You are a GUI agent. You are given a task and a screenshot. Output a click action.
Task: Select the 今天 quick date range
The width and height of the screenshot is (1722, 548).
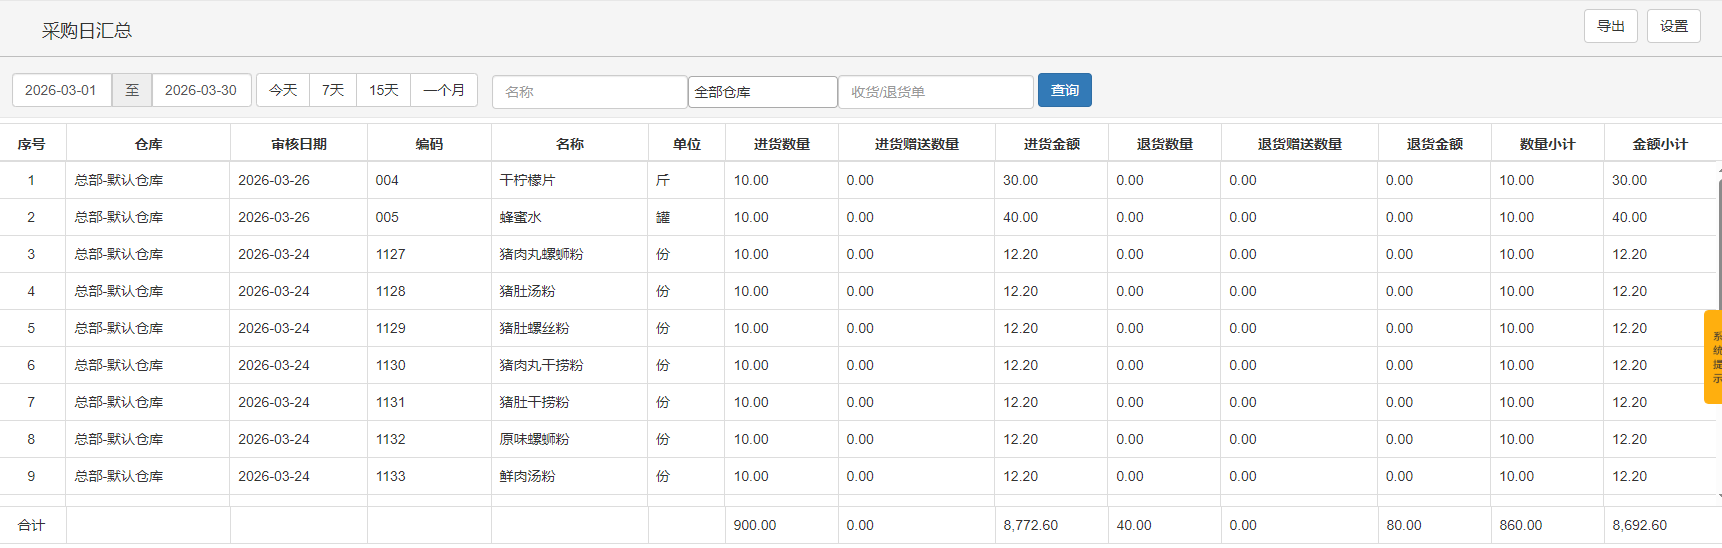coord(283,90)
